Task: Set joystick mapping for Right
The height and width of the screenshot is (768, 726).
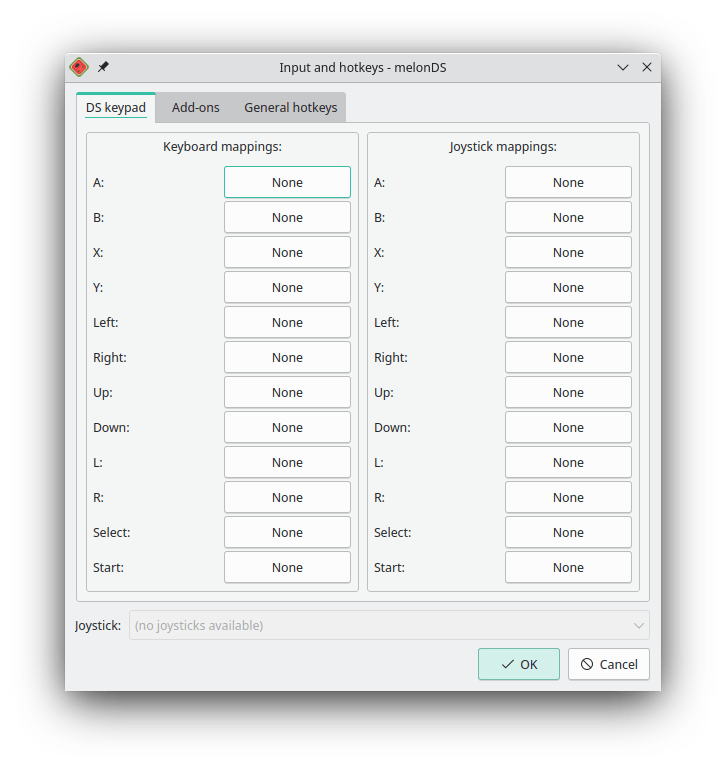Action: tap(568, 358)
